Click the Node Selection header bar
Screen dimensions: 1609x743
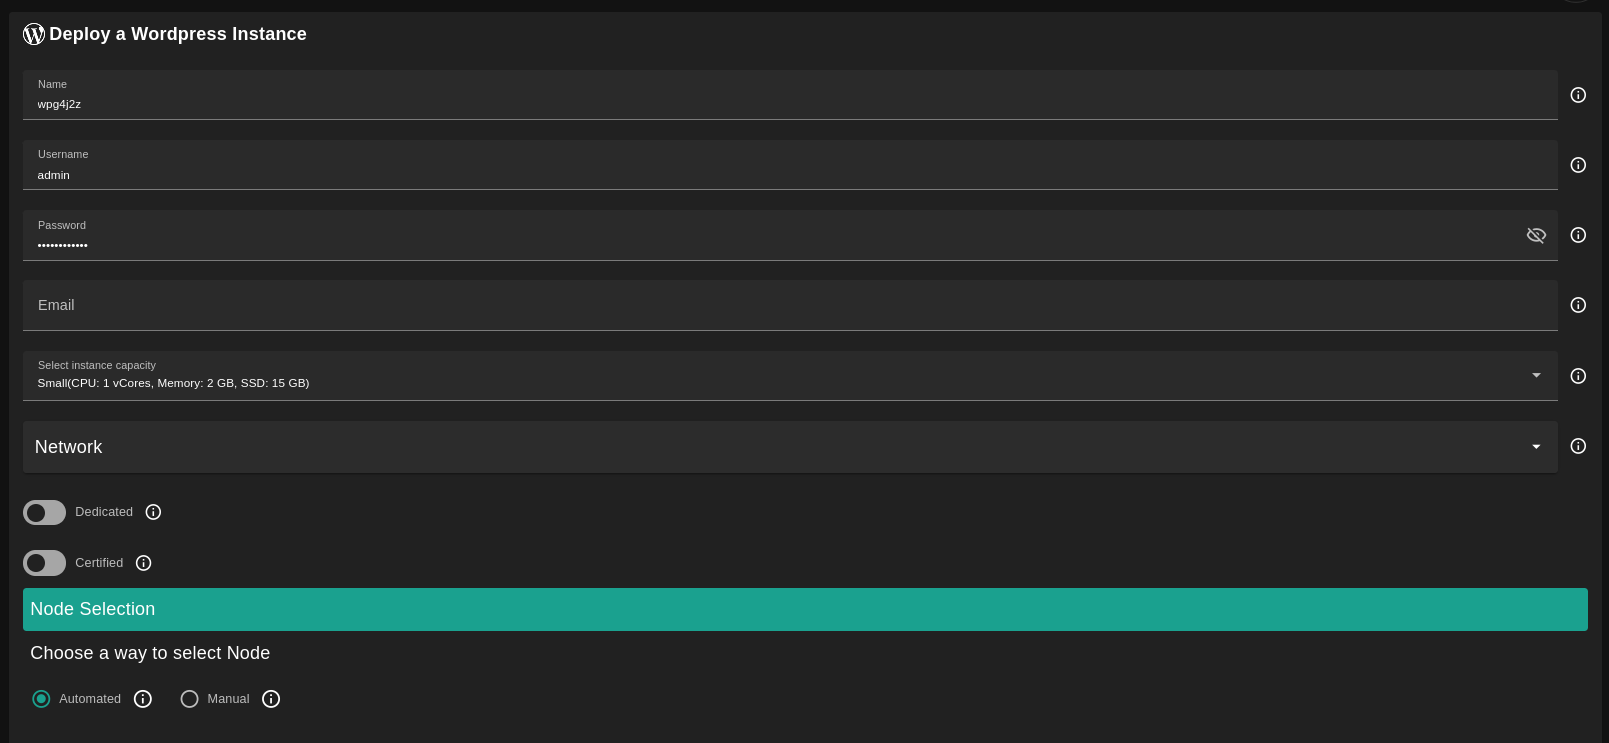pos(805,609)
